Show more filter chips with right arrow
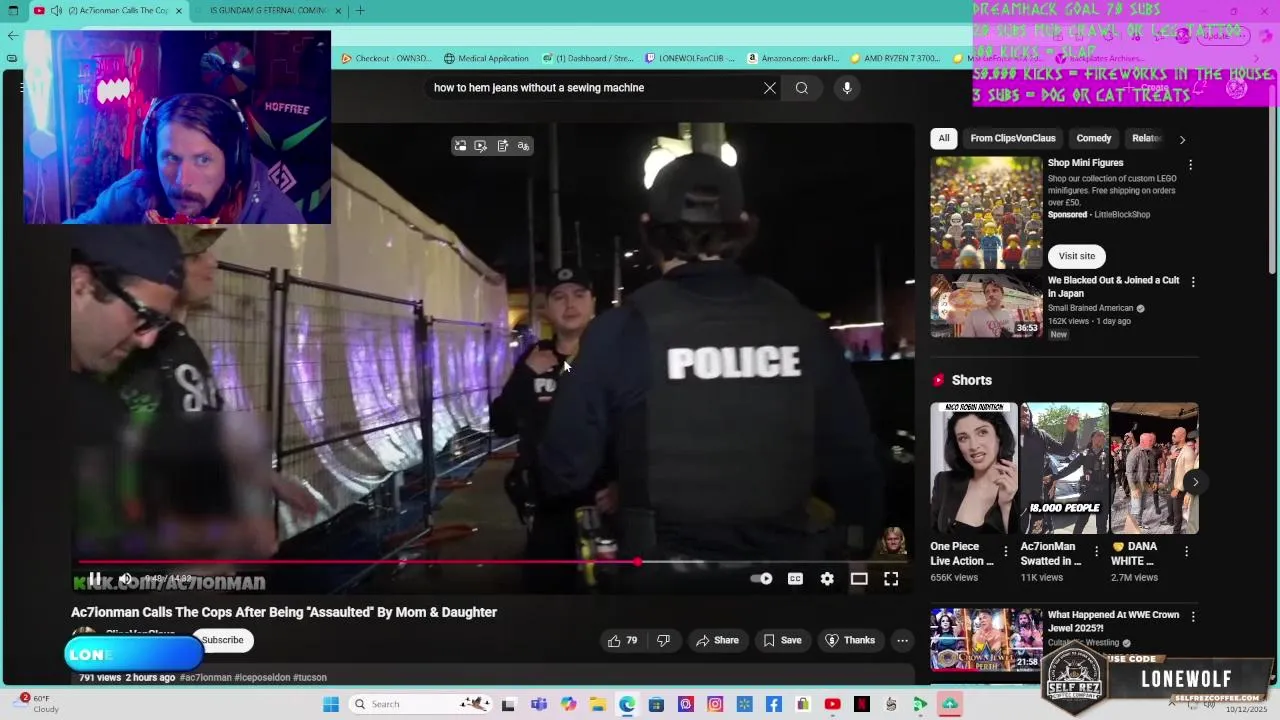The image size is (1280, 720). [1182, 139]
